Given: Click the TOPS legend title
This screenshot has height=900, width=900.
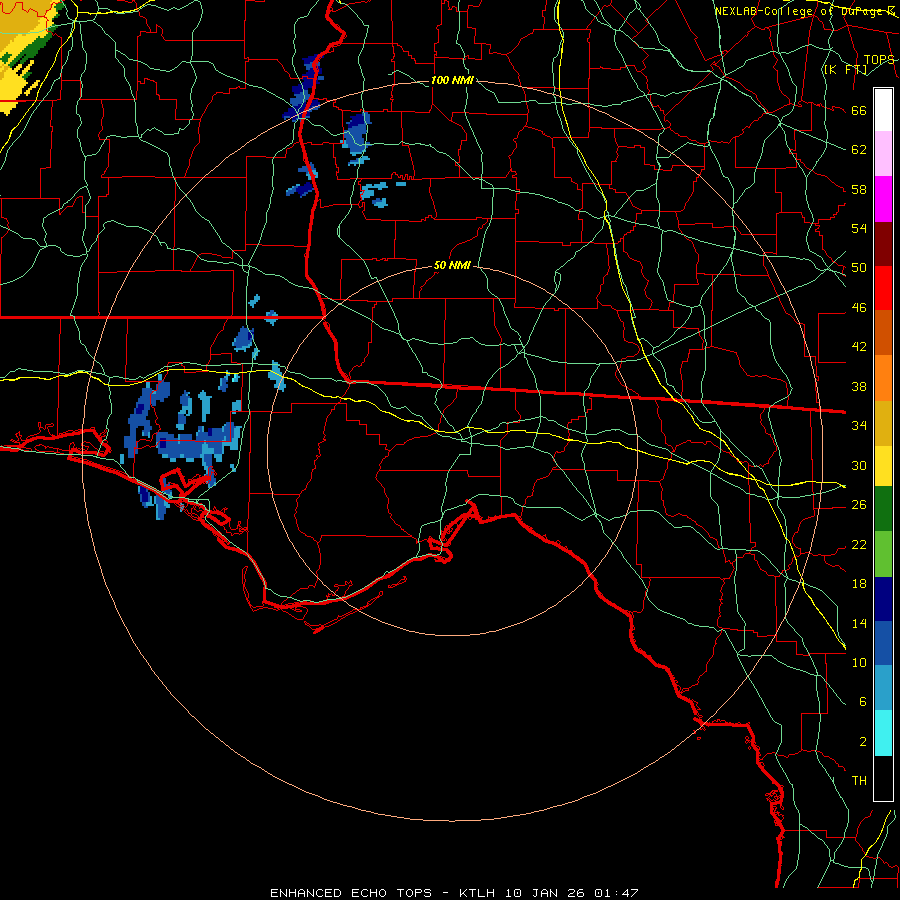Looking at the screenshot, I should pyautogui.click(x=879, y=60).
